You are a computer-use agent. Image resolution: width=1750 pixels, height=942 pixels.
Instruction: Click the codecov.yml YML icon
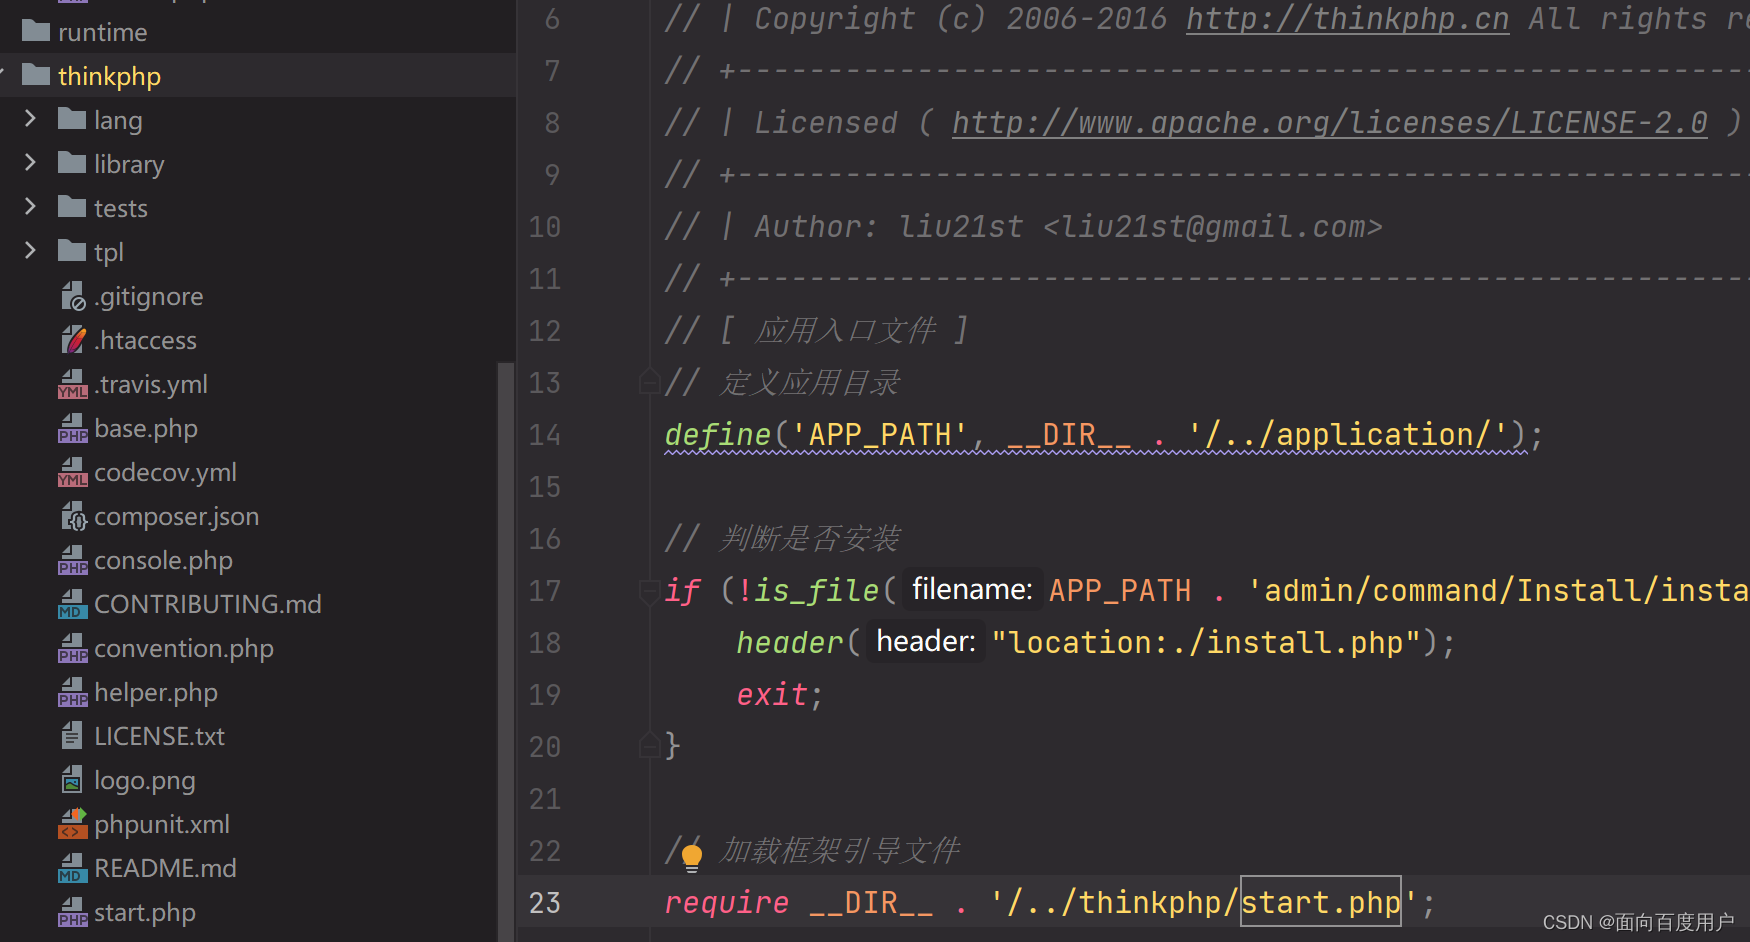point(73,472)
